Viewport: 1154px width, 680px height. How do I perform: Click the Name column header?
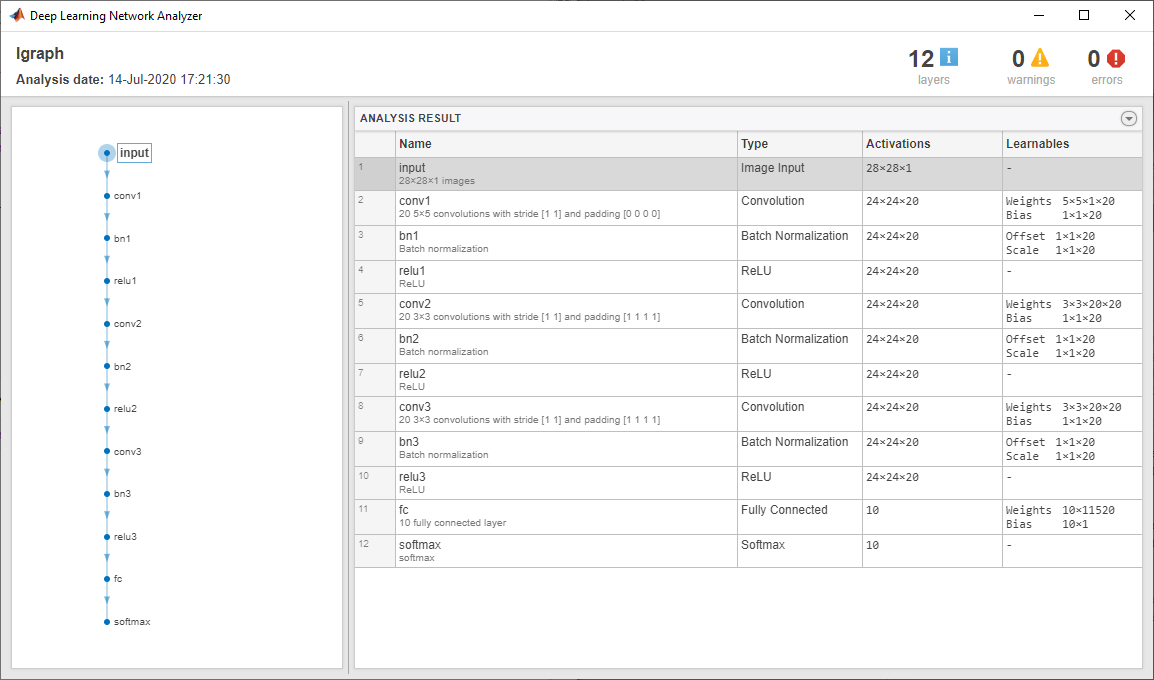566,144
